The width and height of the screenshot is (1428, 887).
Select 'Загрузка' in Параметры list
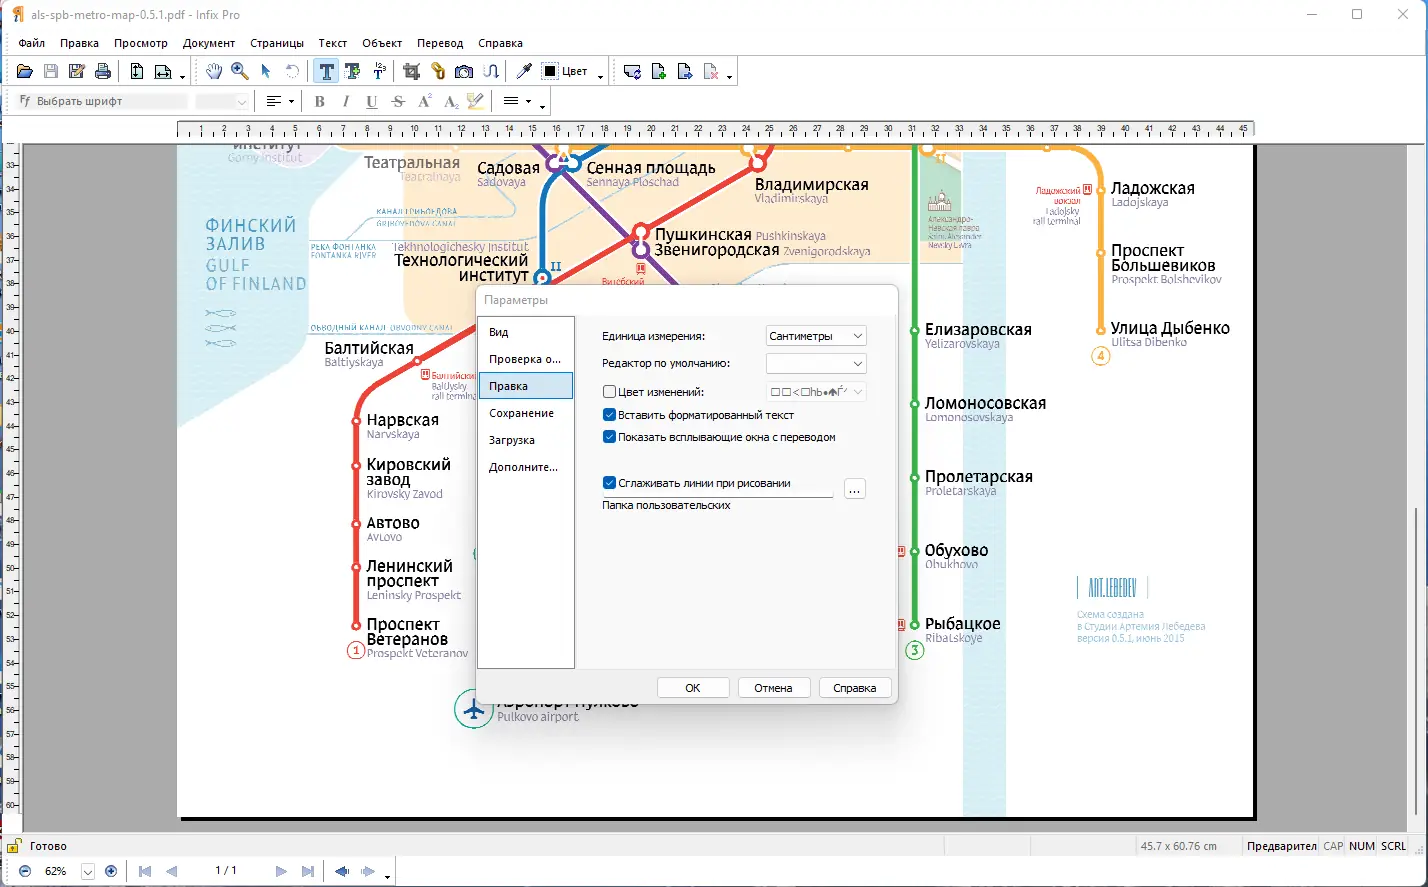tap(526, 440)
